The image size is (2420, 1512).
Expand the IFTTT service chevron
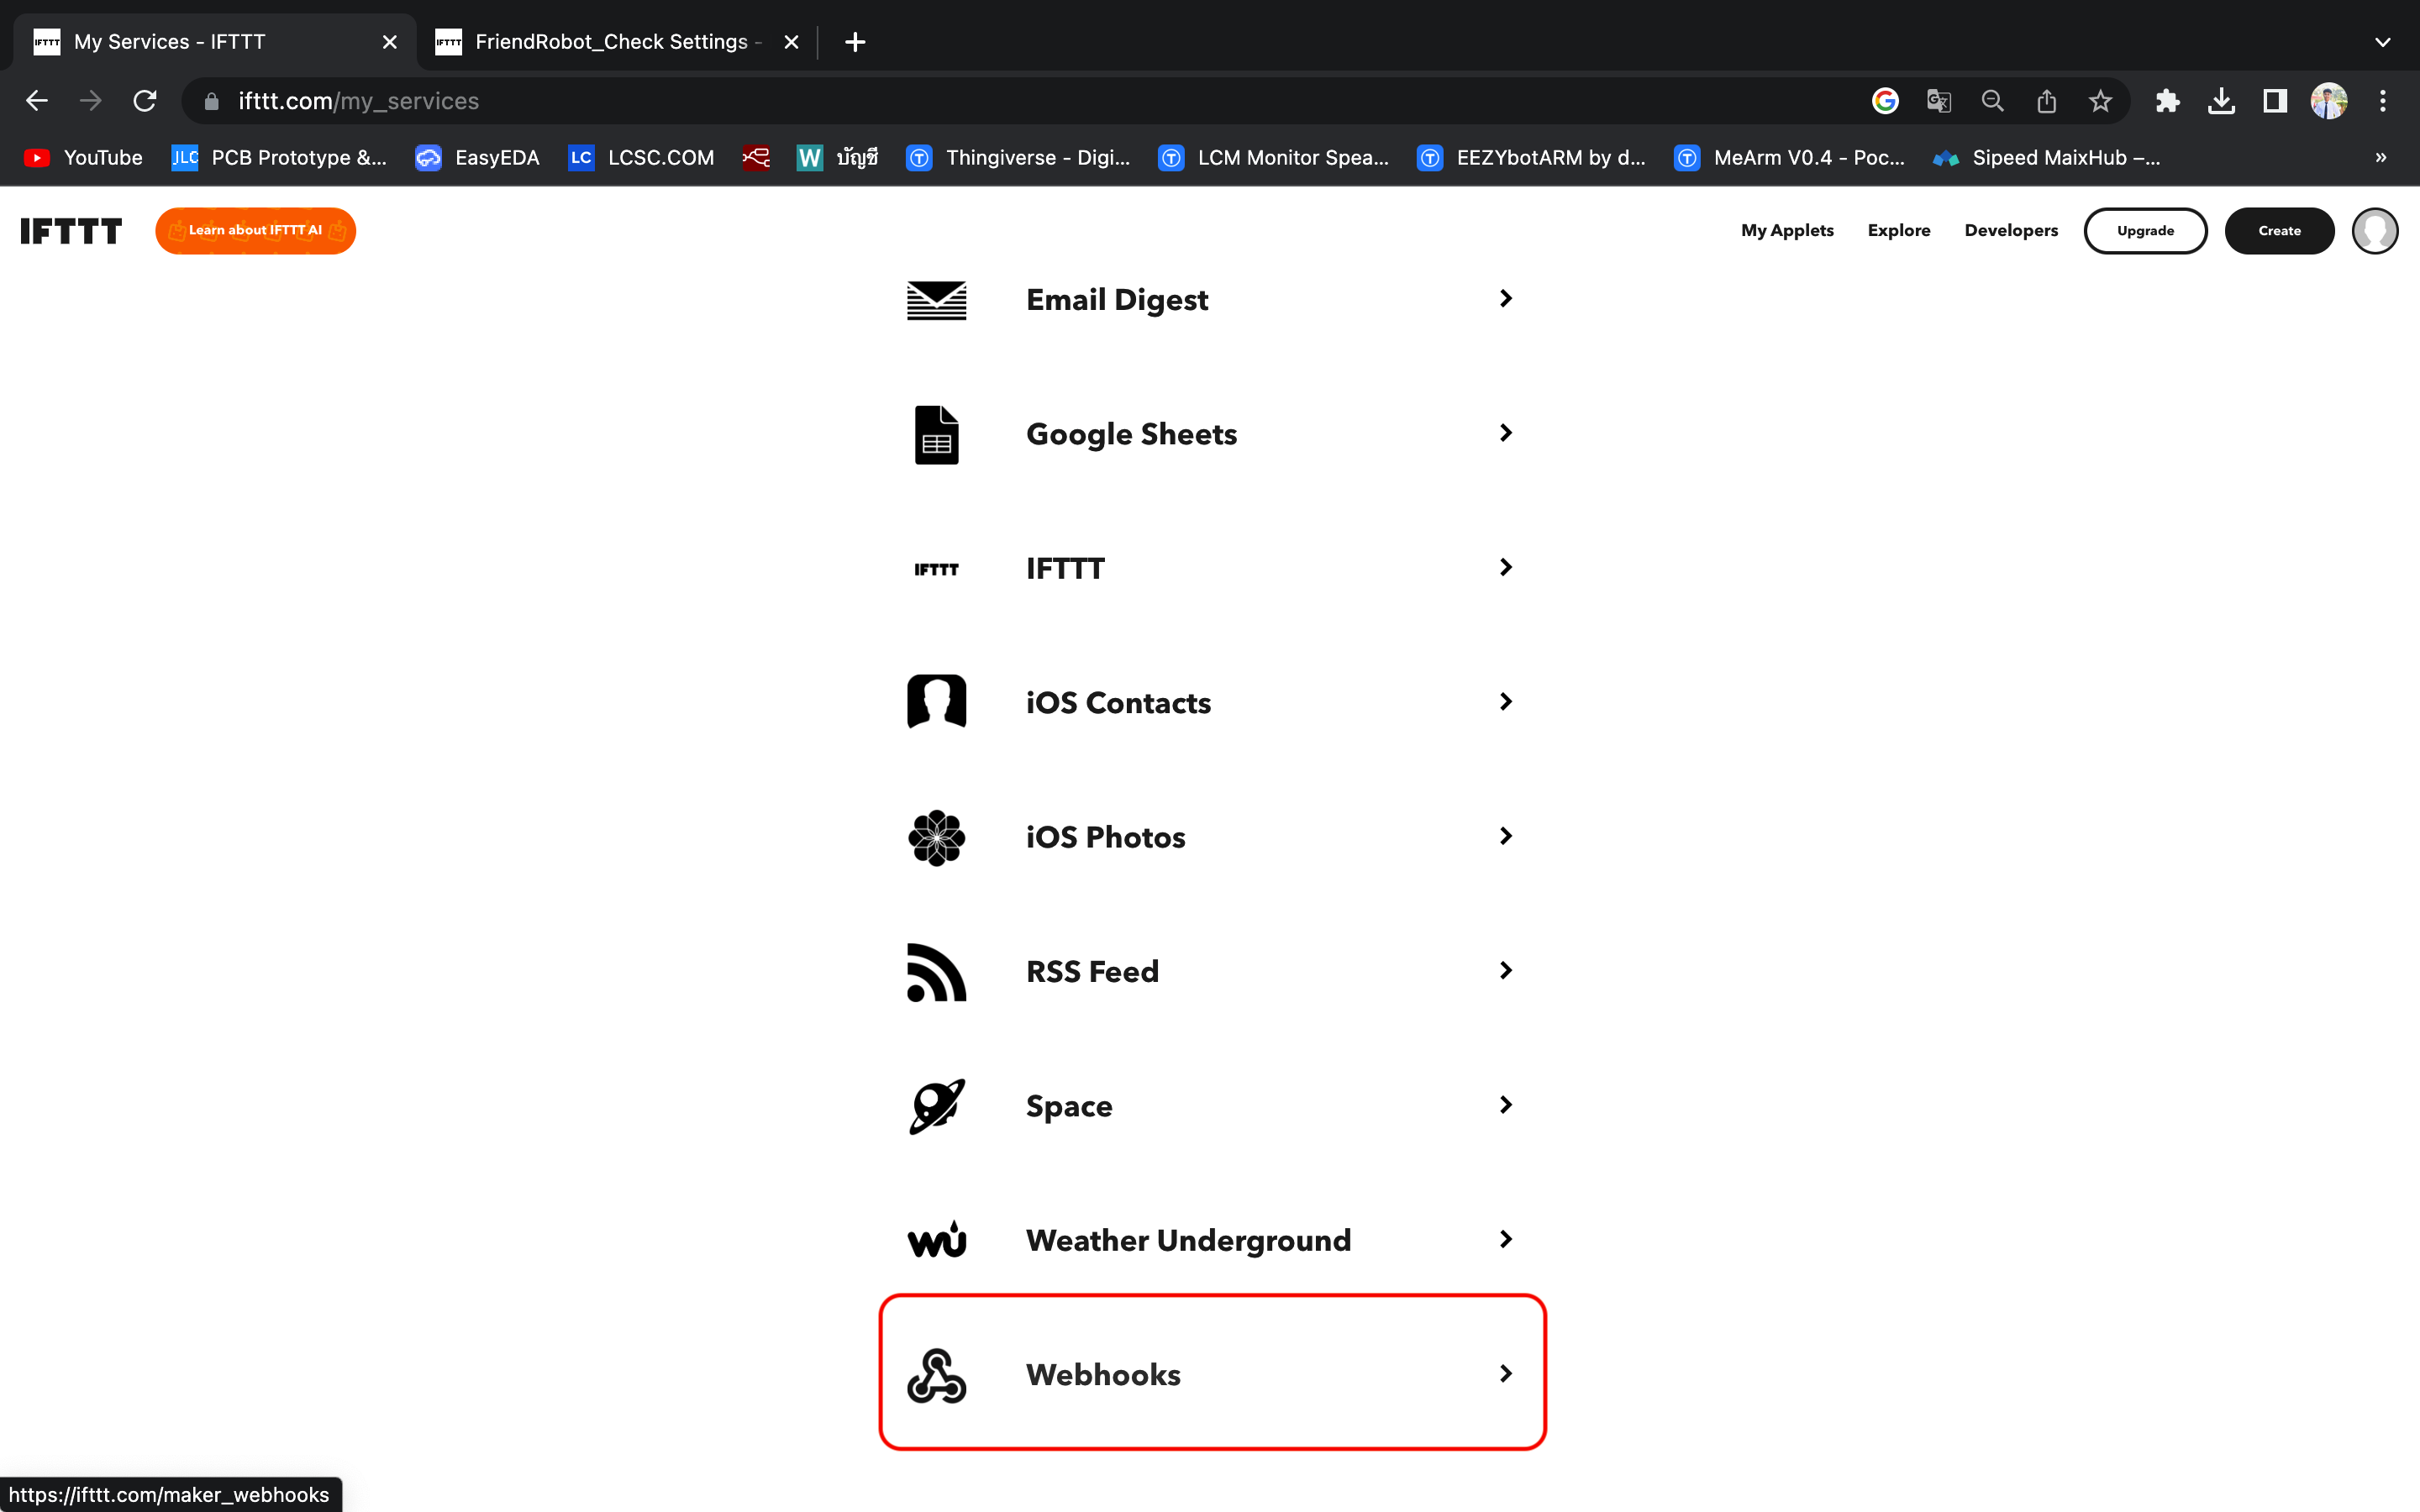point(1506,567)
